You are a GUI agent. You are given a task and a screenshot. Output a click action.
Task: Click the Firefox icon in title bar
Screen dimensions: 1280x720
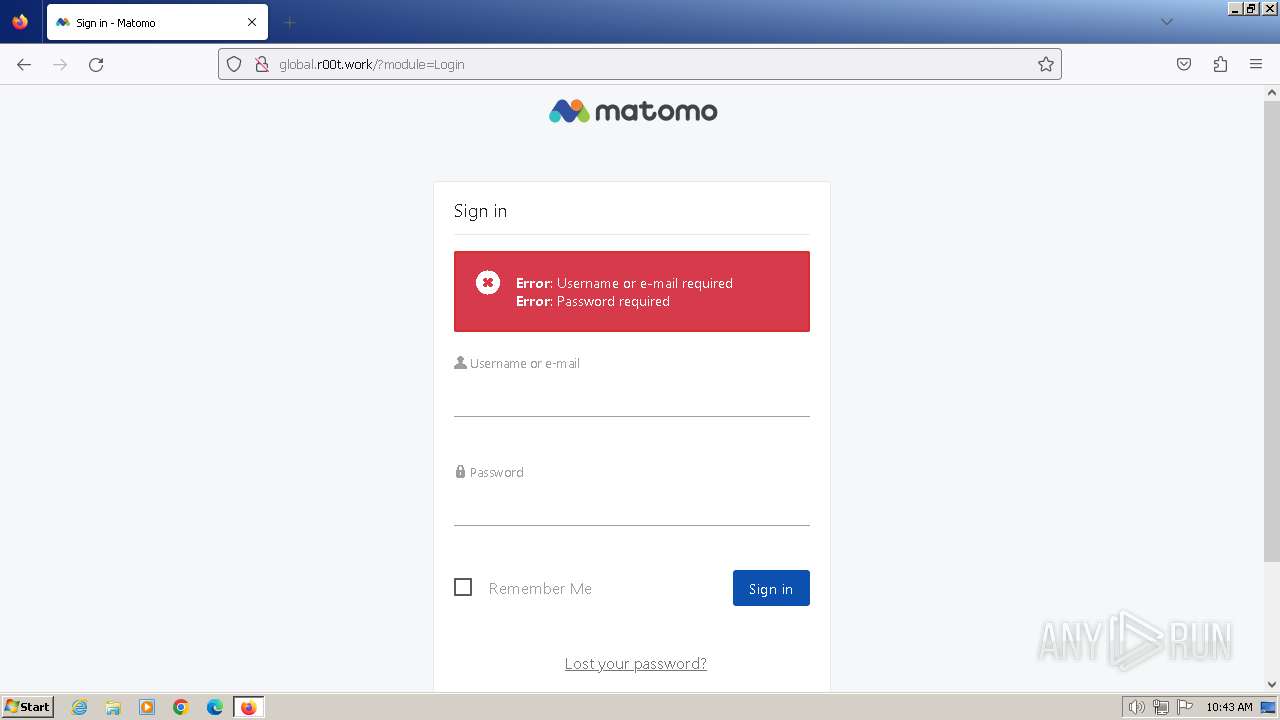(20, 21)
